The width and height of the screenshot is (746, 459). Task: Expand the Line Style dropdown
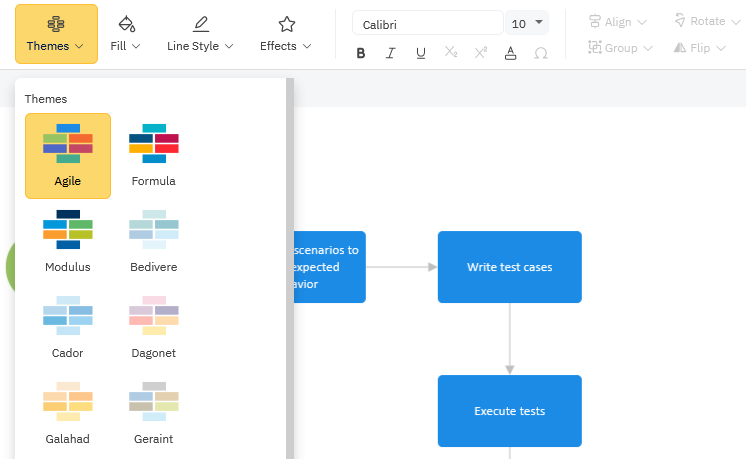click(200, 34)
